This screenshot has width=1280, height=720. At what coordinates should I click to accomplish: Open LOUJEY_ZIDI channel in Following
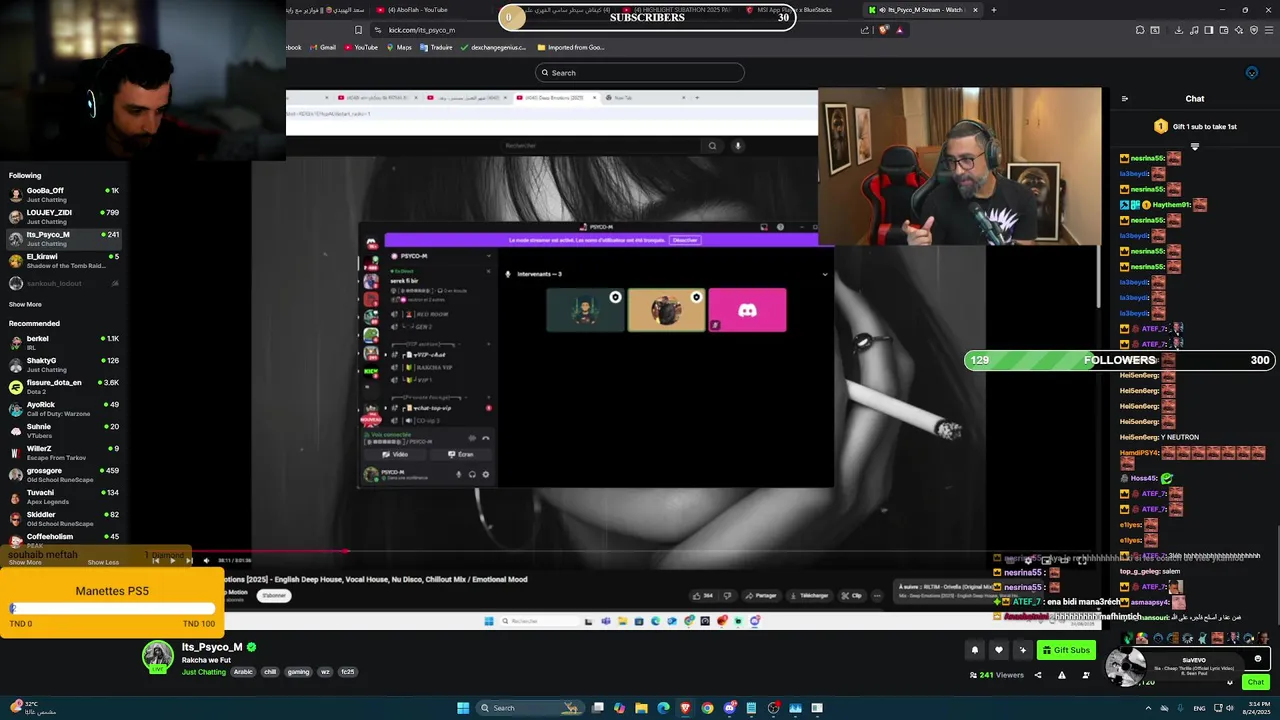pyautogui.click(x=63, y=216)
